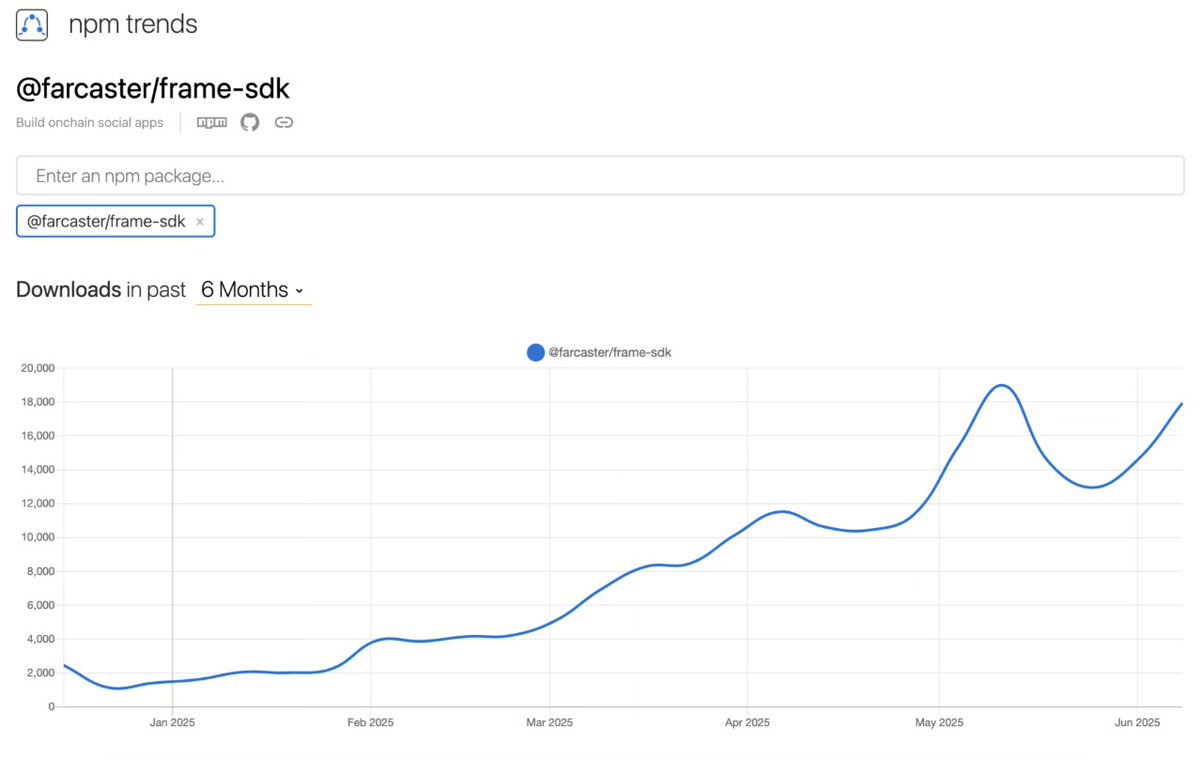Click the 'Jan 2025' axis label
Screen dimensions: 1200x759
tap(172, 723)
